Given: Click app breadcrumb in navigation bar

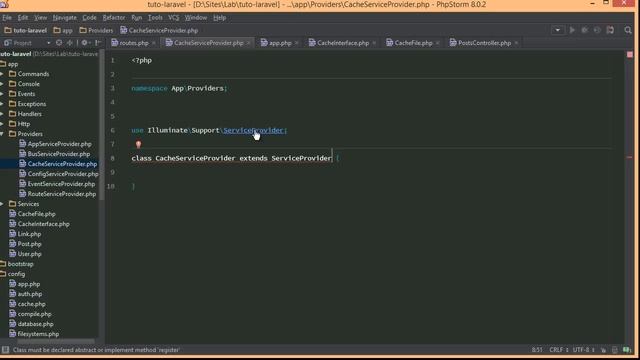Looking at the screenshot, I should (63, 30).
